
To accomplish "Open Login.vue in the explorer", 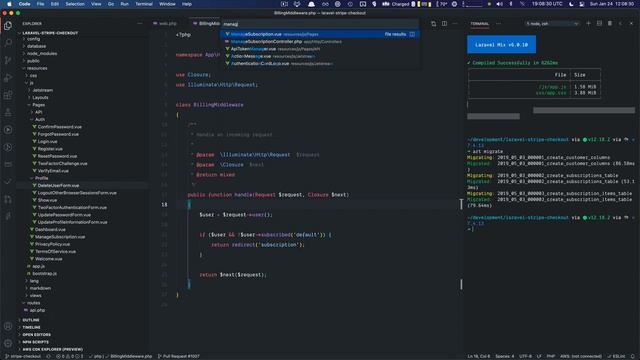I will pyautogui.click(x=47, y=142).
